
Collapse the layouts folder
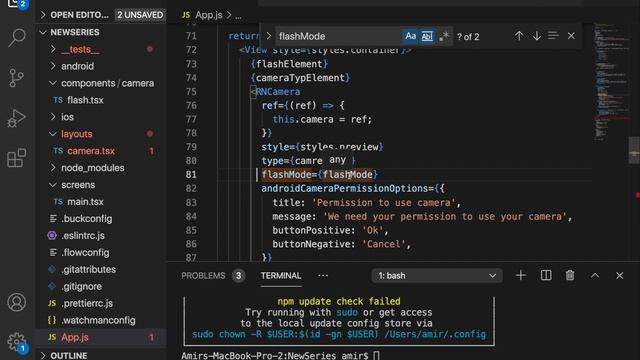pos(102,134)
